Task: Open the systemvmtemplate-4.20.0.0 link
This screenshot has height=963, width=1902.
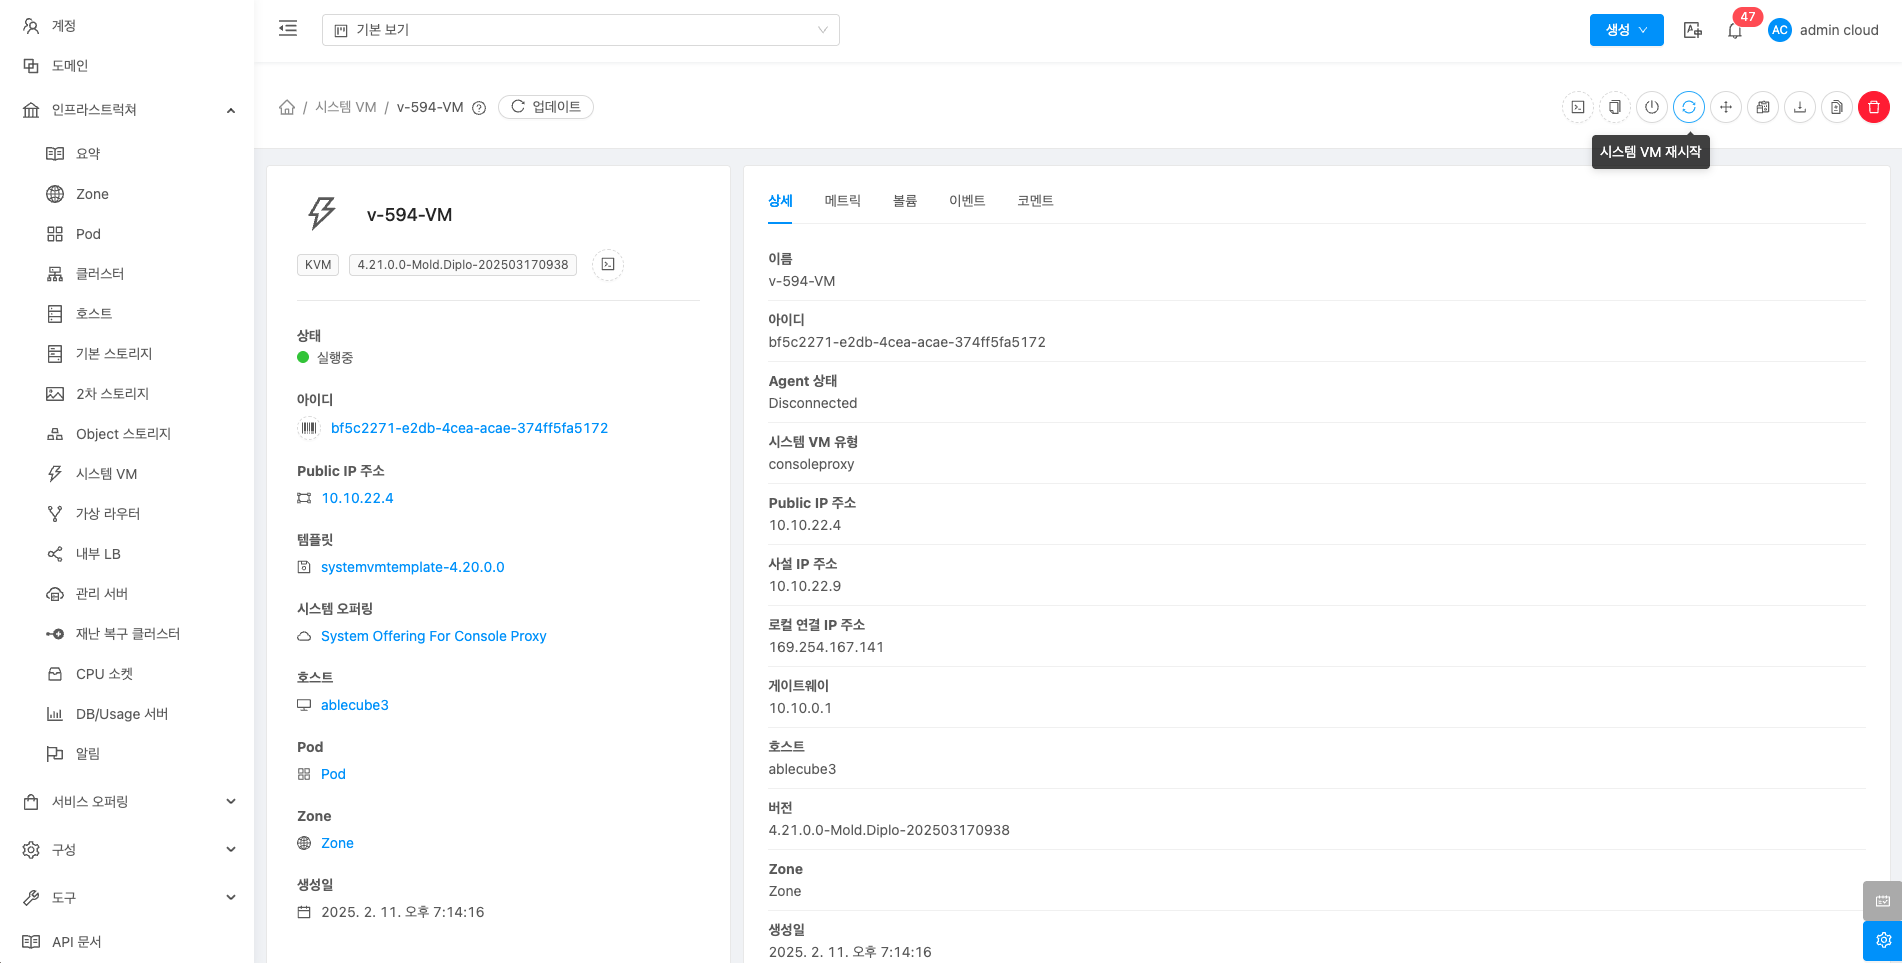Action: click(x=412, y=567)
